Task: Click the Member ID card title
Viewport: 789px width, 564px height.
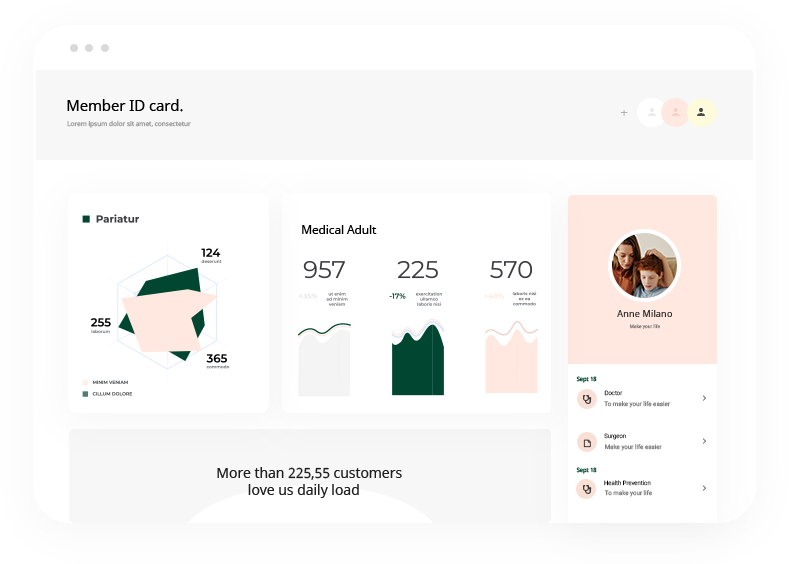Action: [125, 106]
